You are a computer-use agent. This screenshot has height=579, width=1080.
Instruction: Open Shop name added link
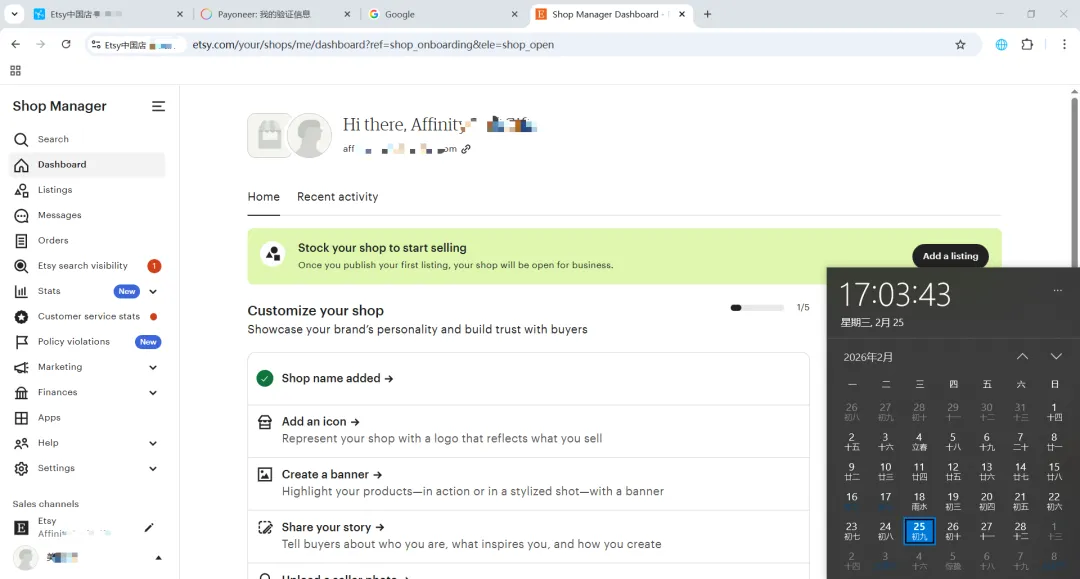tap(338, 379)
